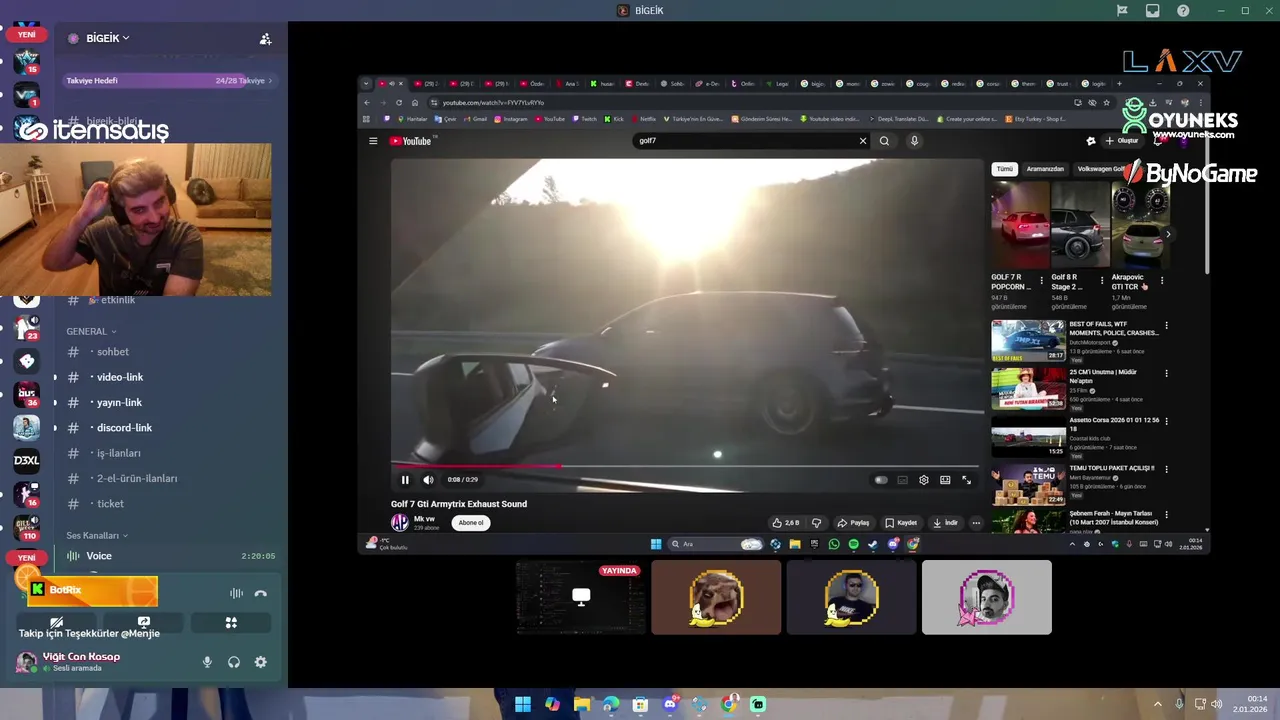This screenshot has width=1280, height=720.
Task: Seek along the YouTube progress bar
Action: tap(687, 466)
